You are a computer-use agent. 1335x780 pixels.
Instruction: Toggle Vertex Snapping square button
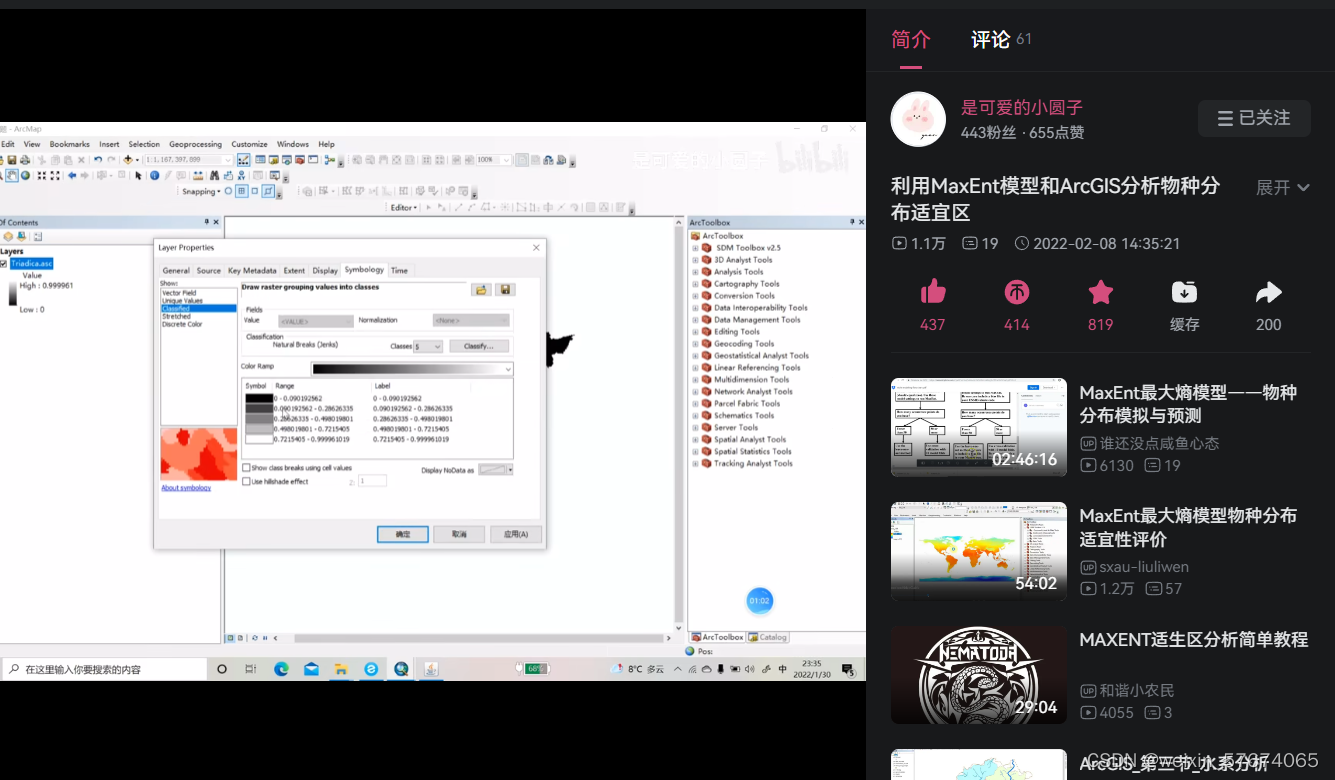click(x=255, y=191)
